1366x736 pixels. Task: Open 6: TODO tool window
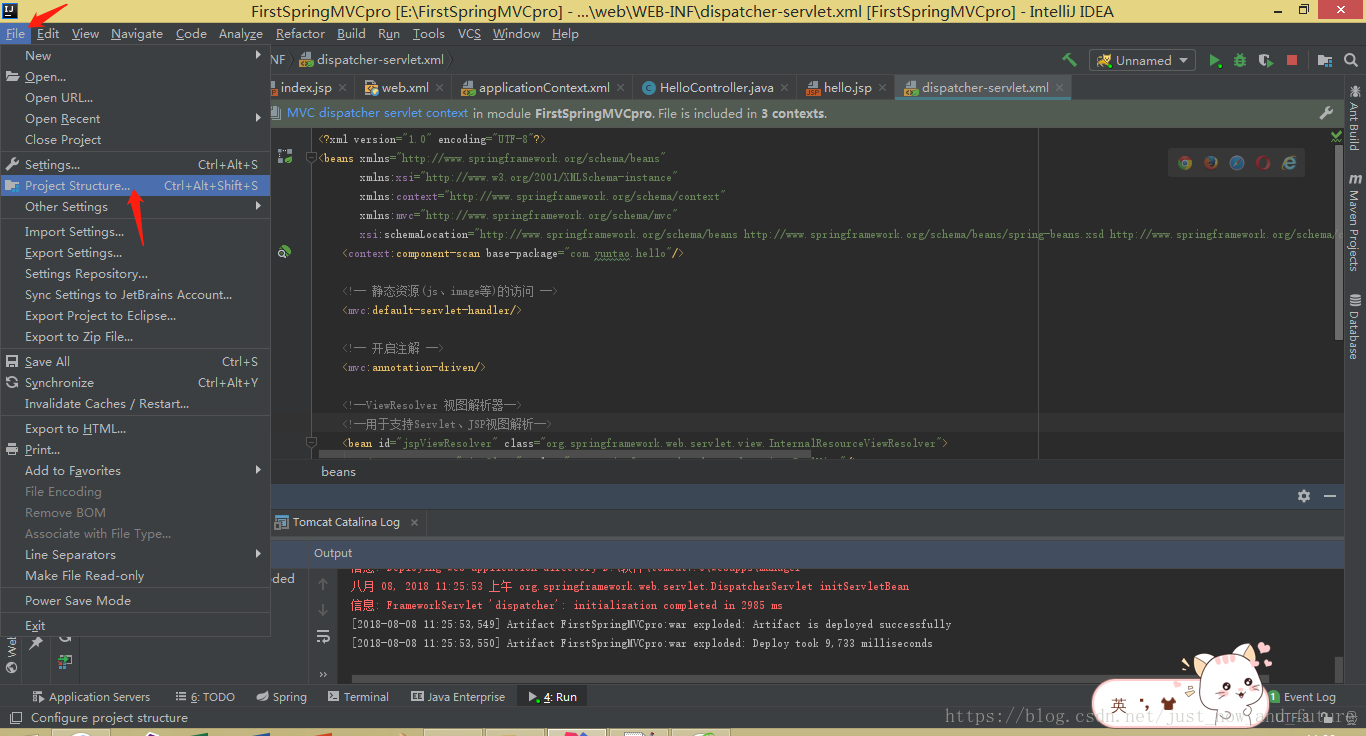[x=205, y=697]
